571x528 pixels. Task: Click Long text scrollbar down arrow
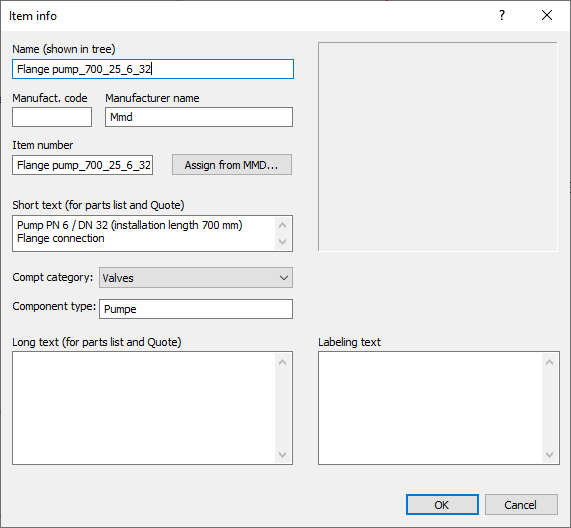283,454
